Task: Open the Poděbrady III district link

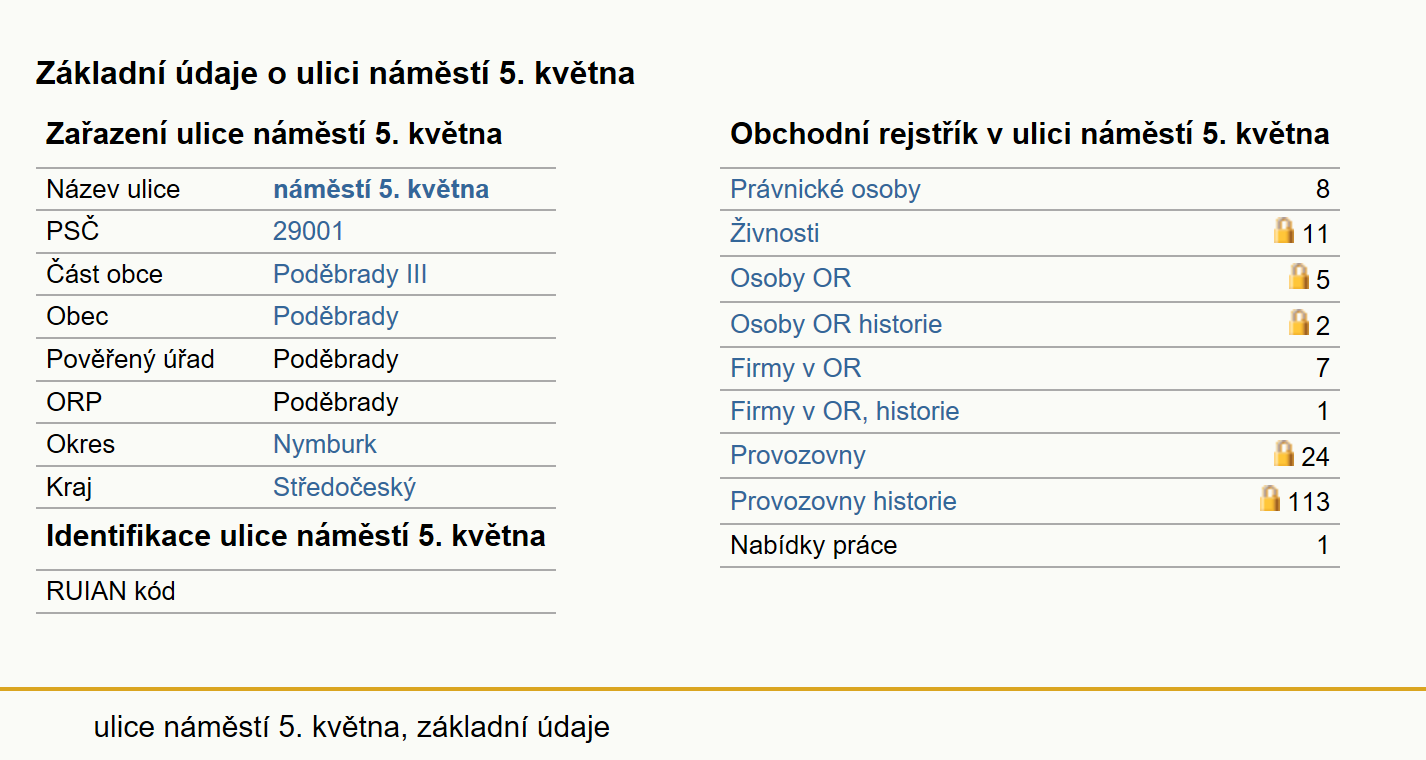Action: click(350, 275)
